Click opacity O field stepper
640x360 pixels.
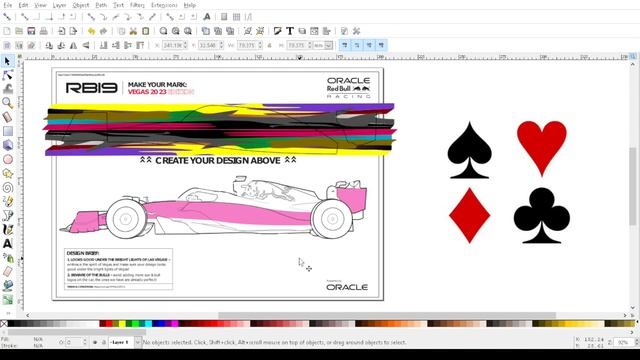pos(85,342)
